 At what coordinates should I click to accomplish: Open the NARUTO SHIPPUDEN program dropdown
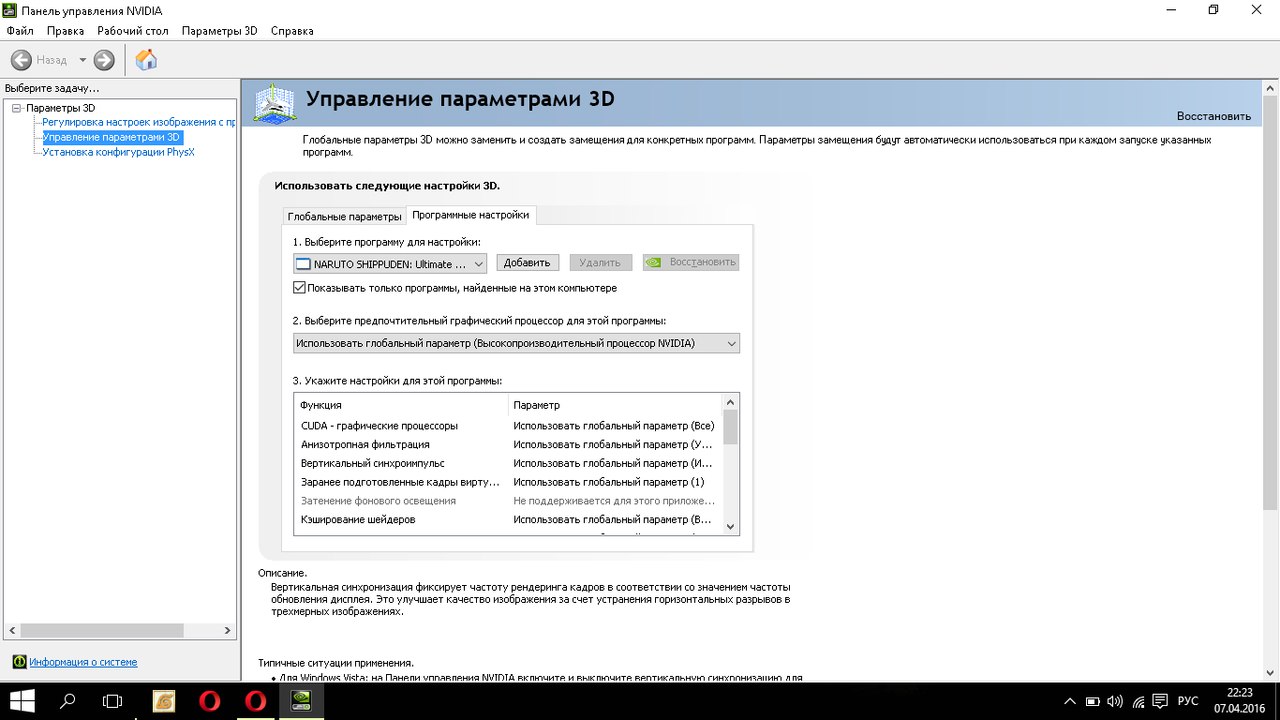click(x=390, y=263)
